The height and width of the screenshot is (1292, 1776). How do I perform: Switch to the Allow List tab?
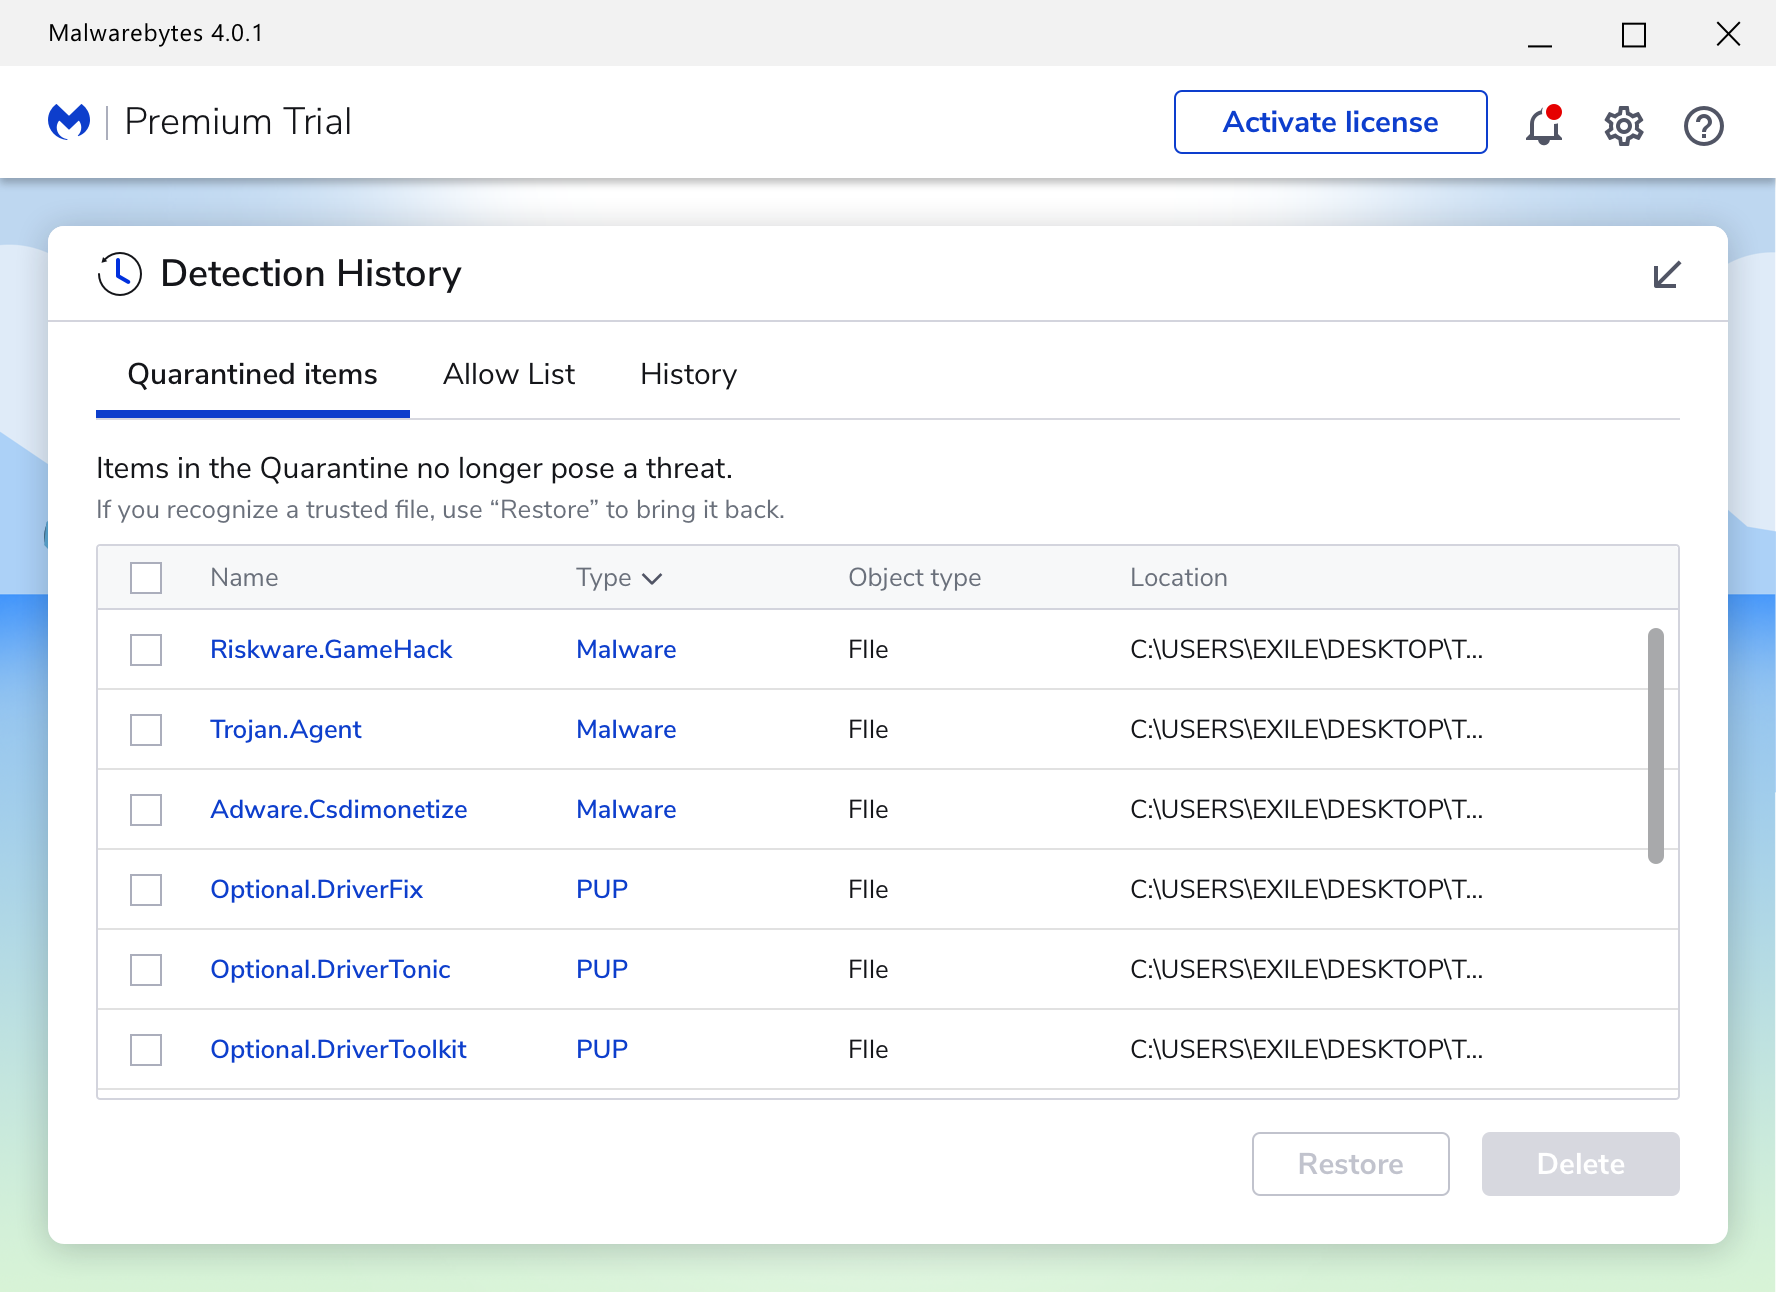[509, 375]
